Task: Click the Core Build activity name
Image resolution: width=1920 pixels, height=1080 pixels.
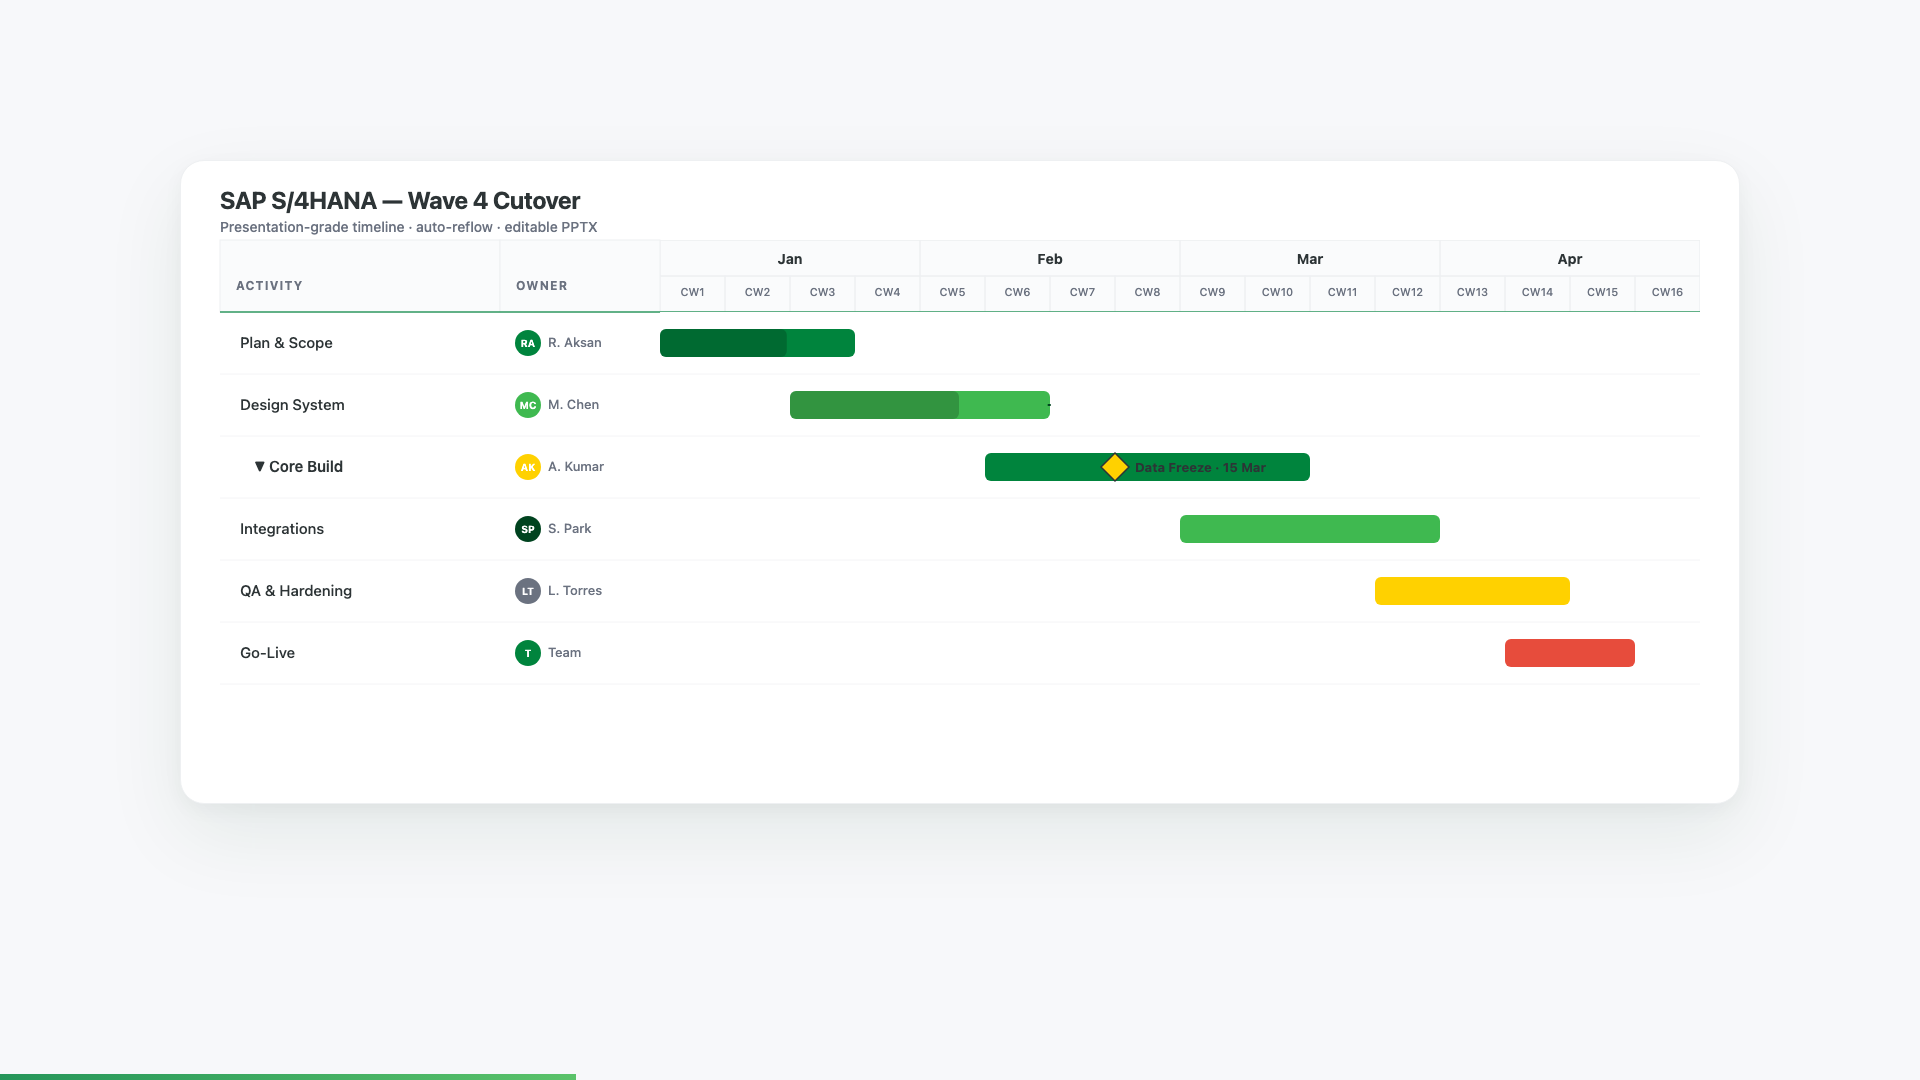Action: (306, 467)
